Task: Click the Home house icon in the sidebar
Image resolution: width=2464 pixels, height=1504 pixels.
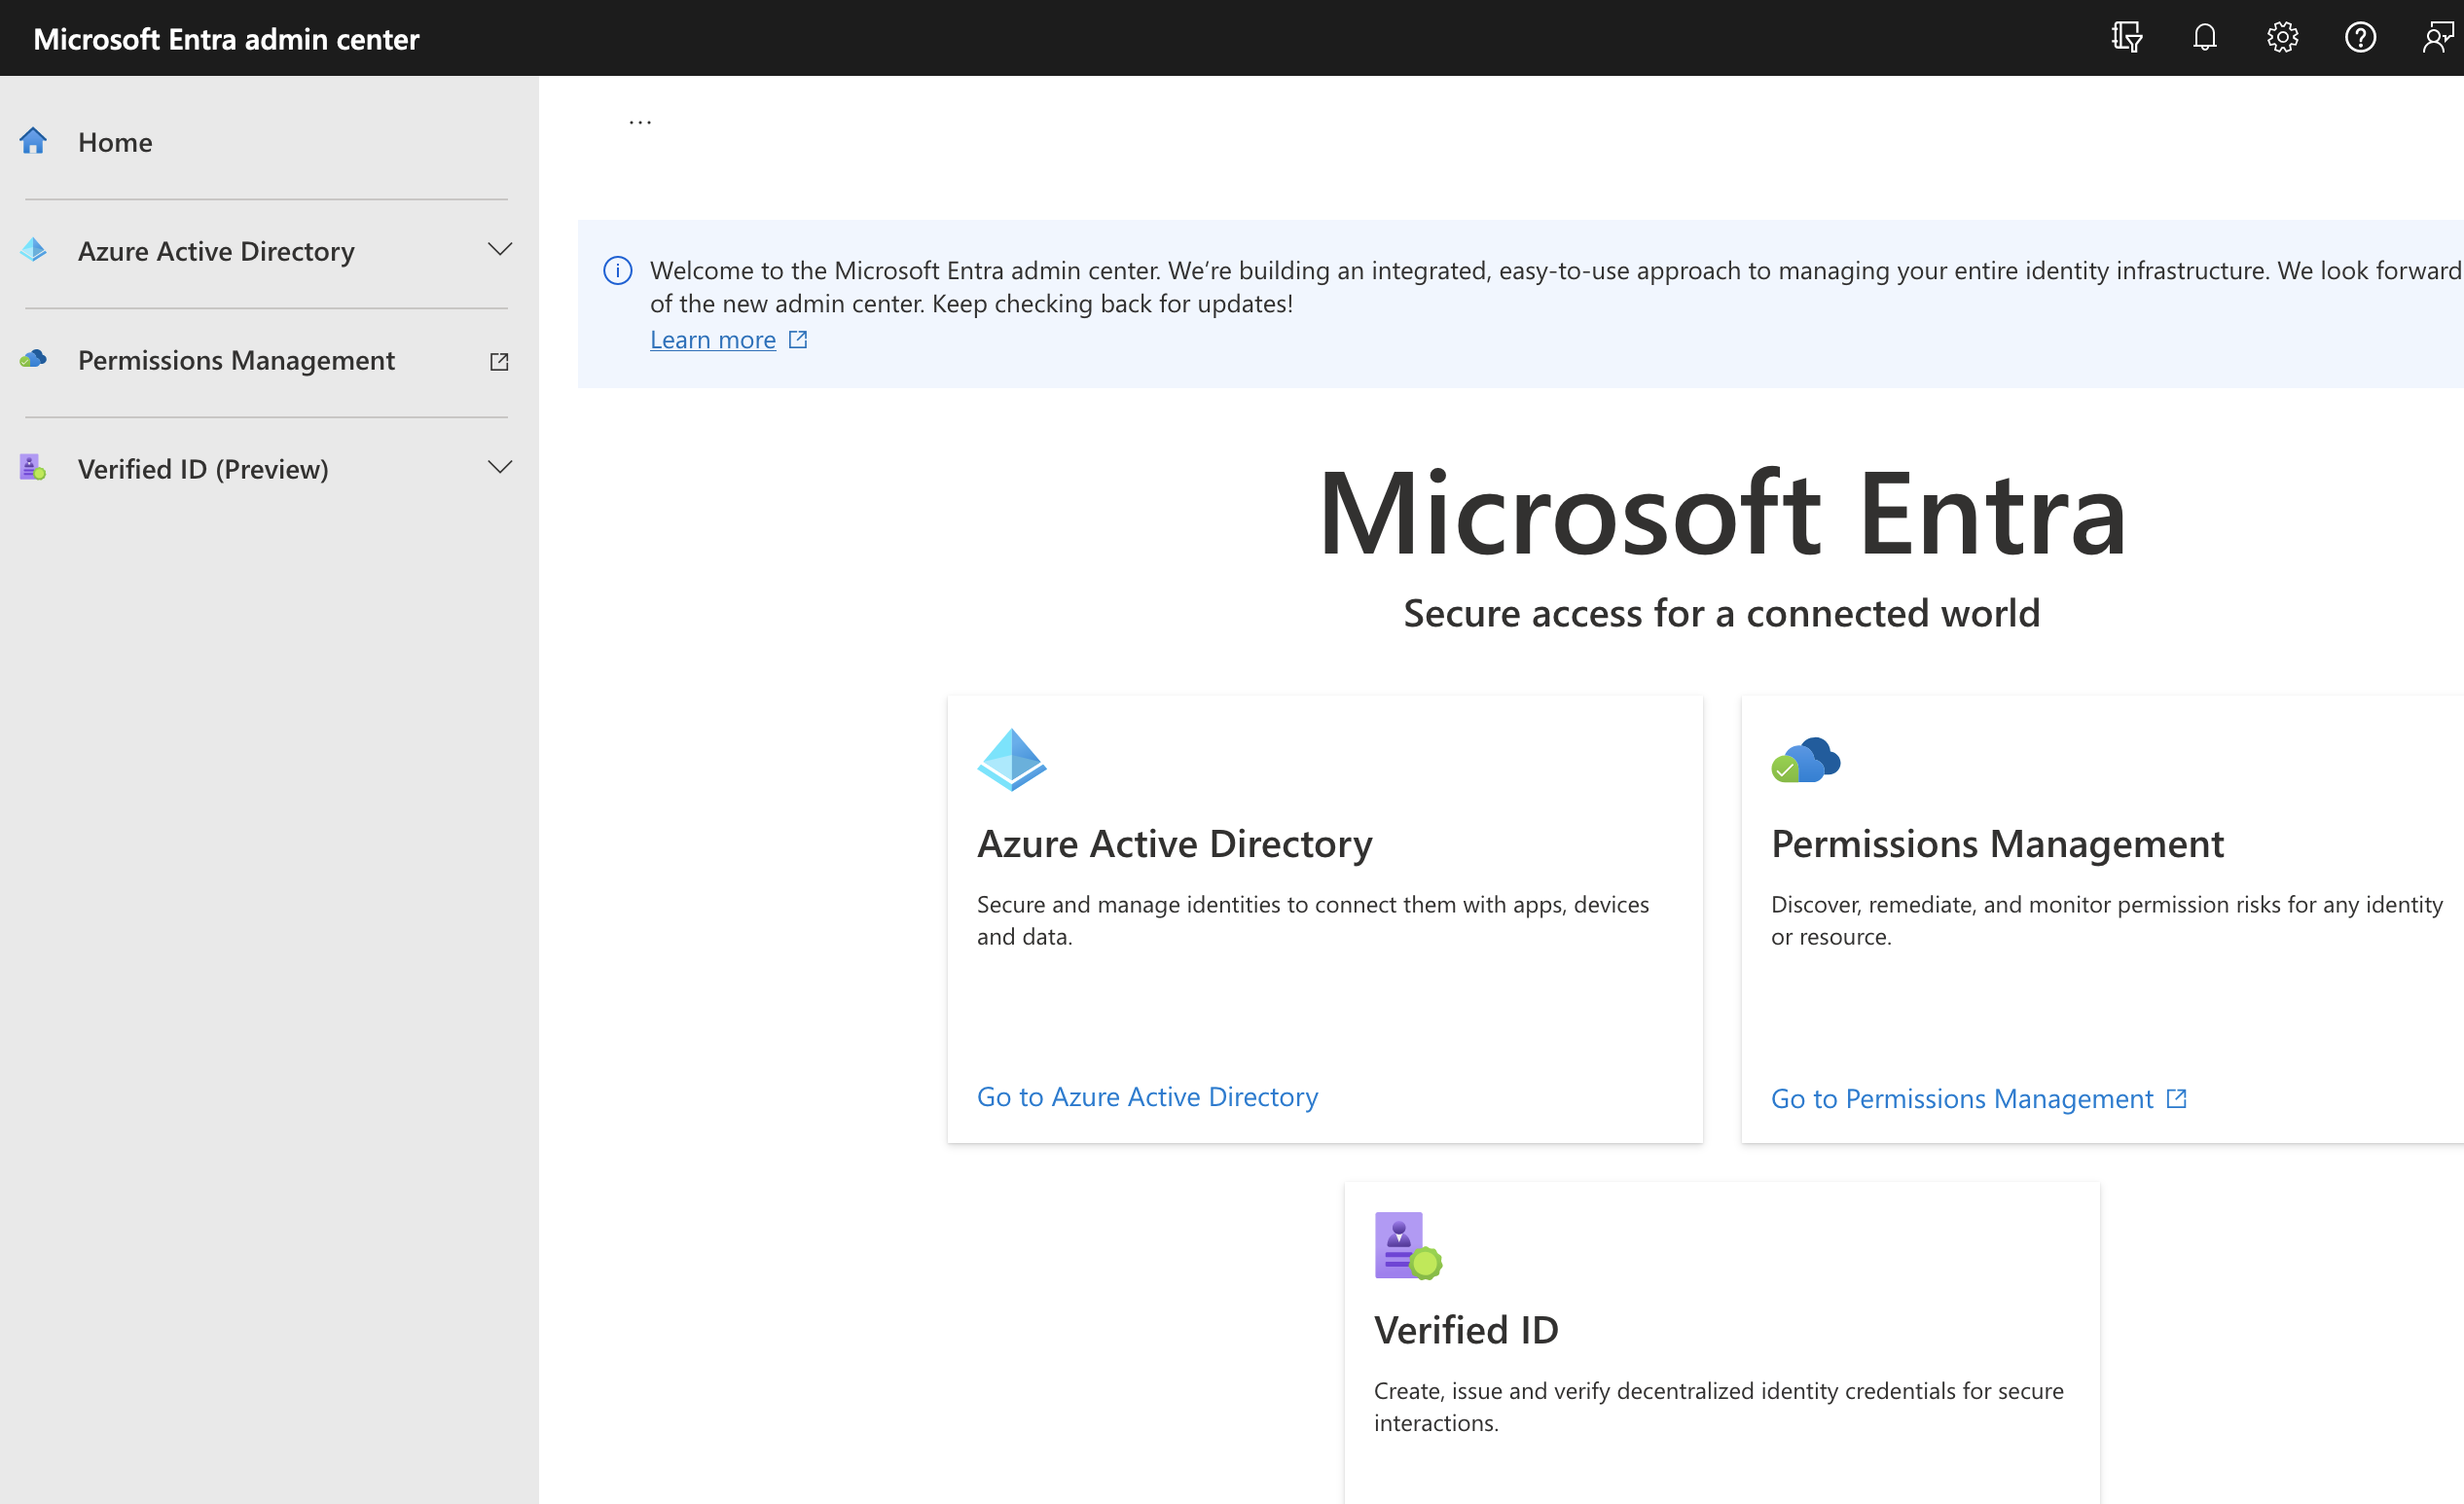Action: 33,141
